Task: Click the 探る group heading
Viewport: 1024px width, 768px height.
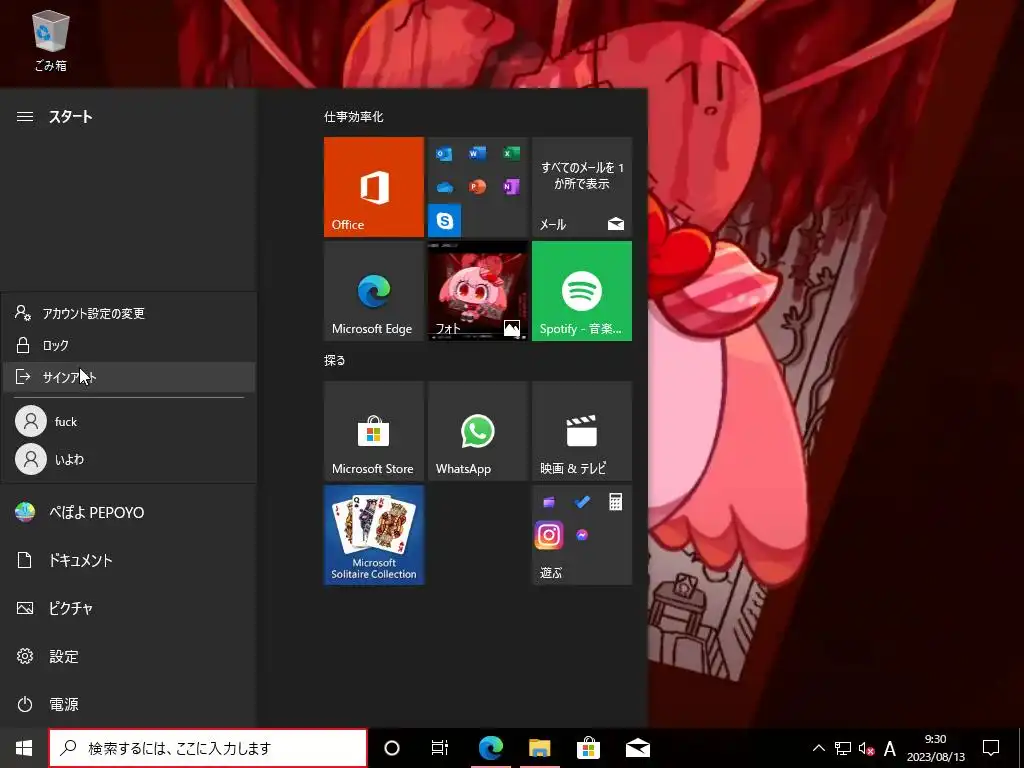Action: (x=334, y=360)
